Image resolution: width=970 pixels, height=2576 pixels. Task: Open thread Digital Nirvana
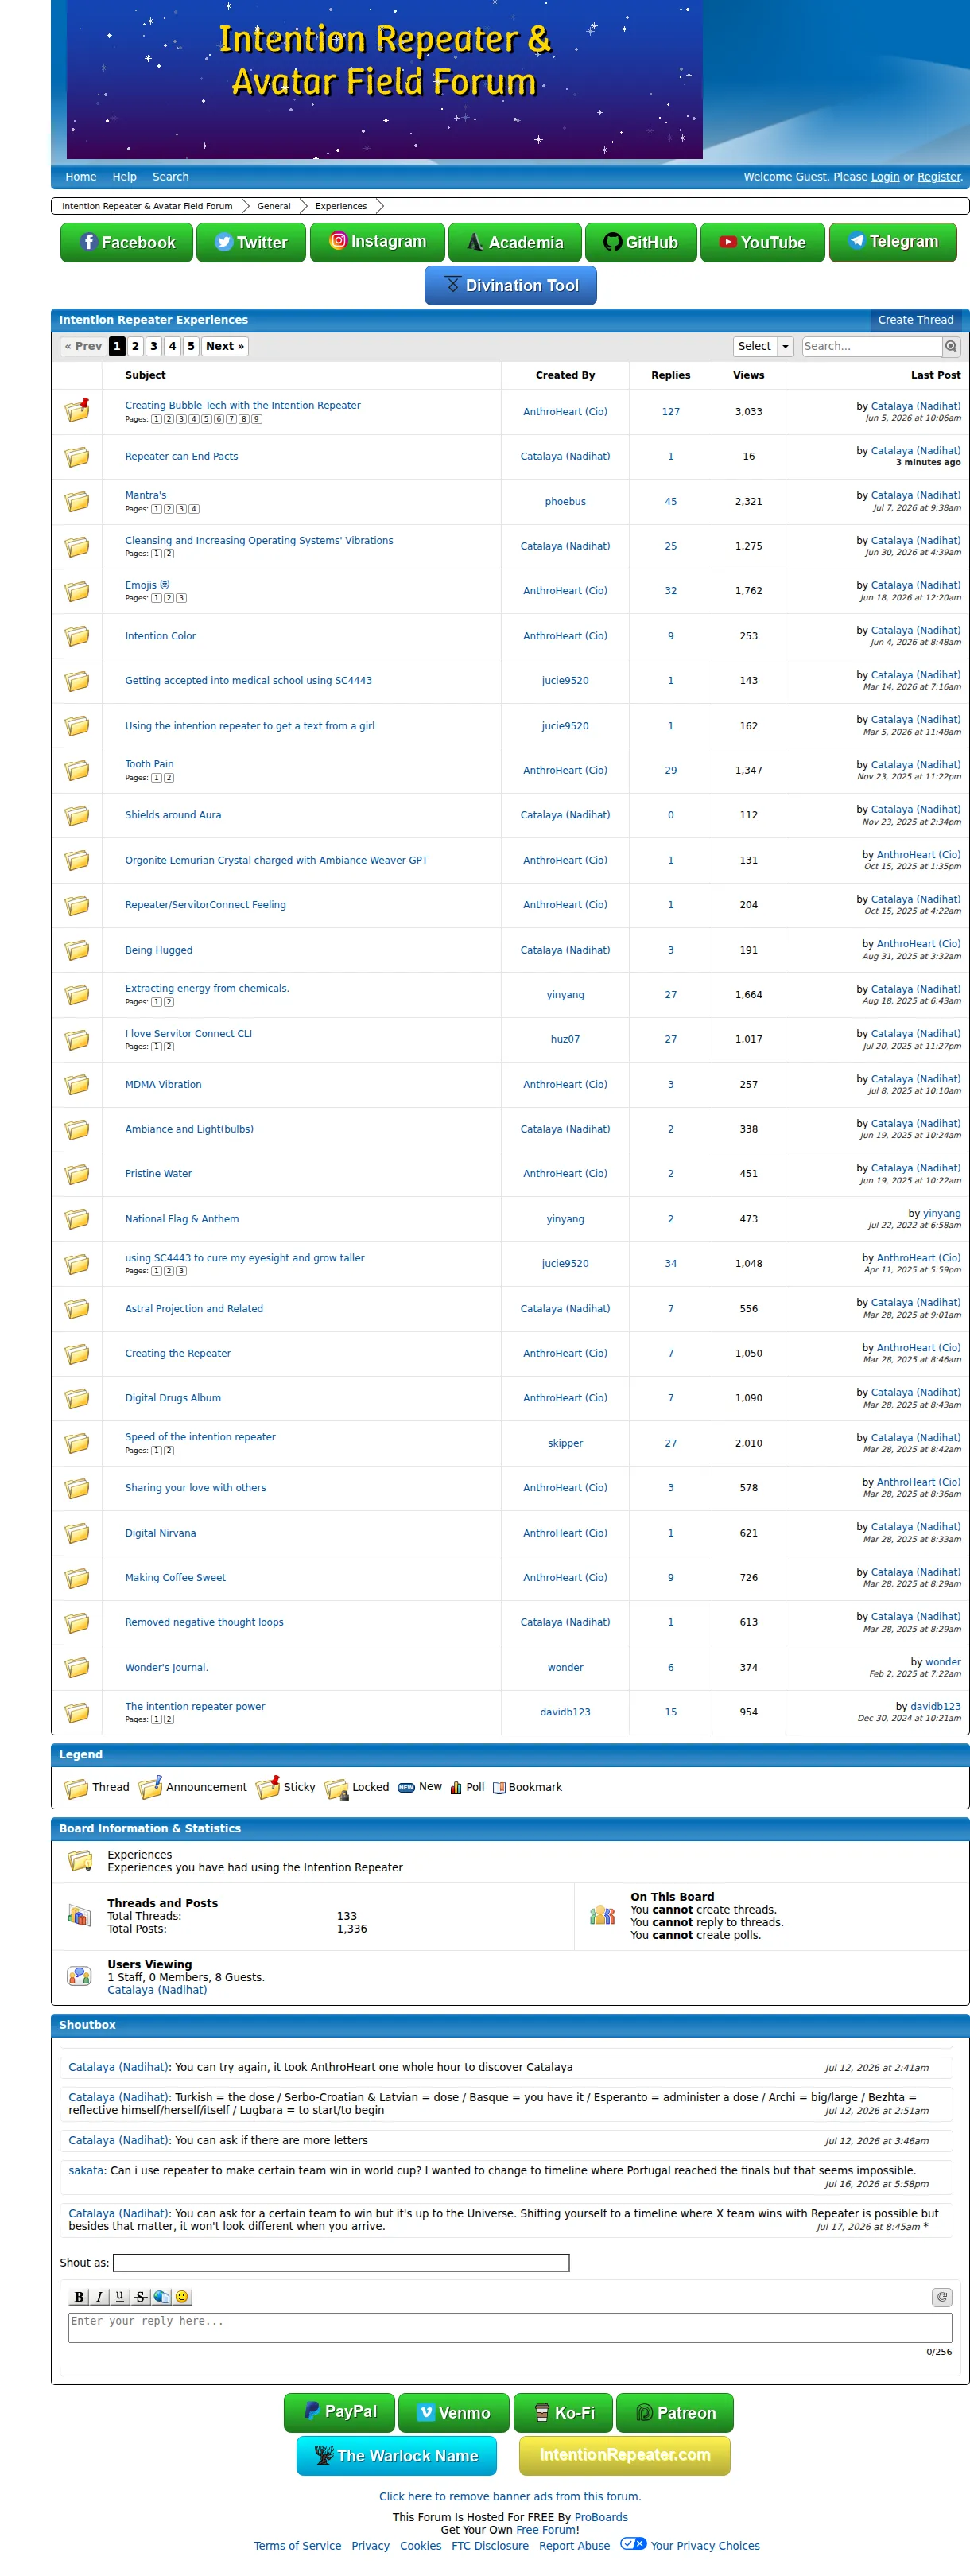pos(160,1533)
